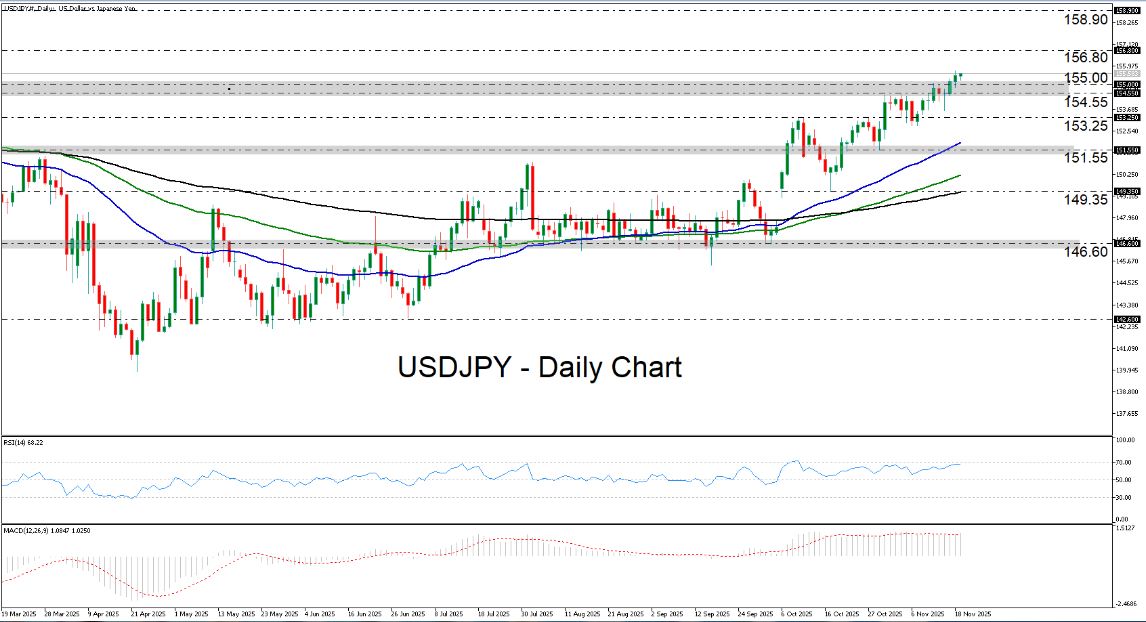Click the 'USDJPY - Daily Chart' title text
Viewport: 1146px width, 622px height.
(x=540, y=367)
